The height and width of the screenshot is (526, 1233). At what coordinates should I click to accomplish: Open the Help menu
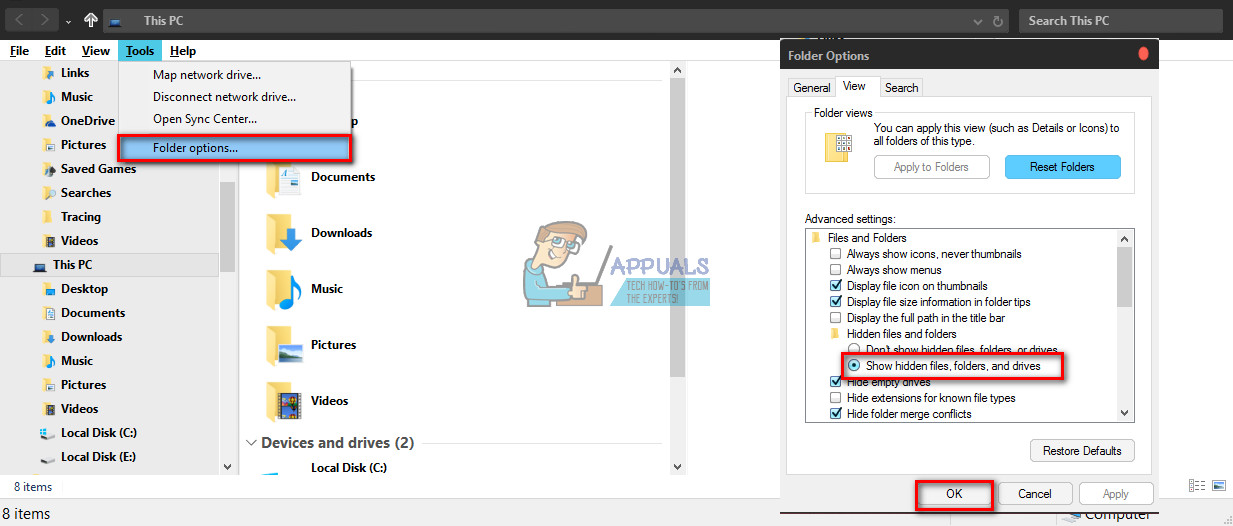(x=183, y=51)
